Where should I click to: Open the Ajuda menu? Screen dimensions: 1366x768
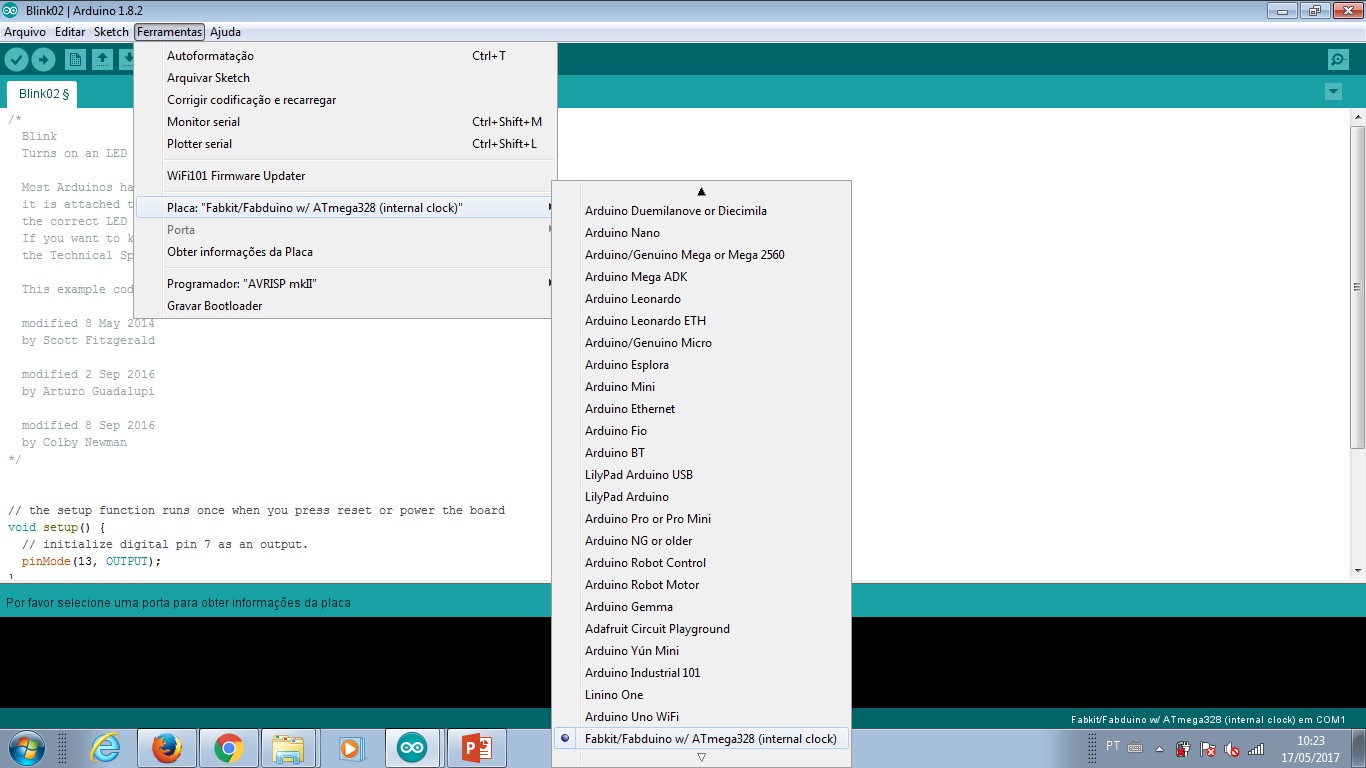coord(225,32)
